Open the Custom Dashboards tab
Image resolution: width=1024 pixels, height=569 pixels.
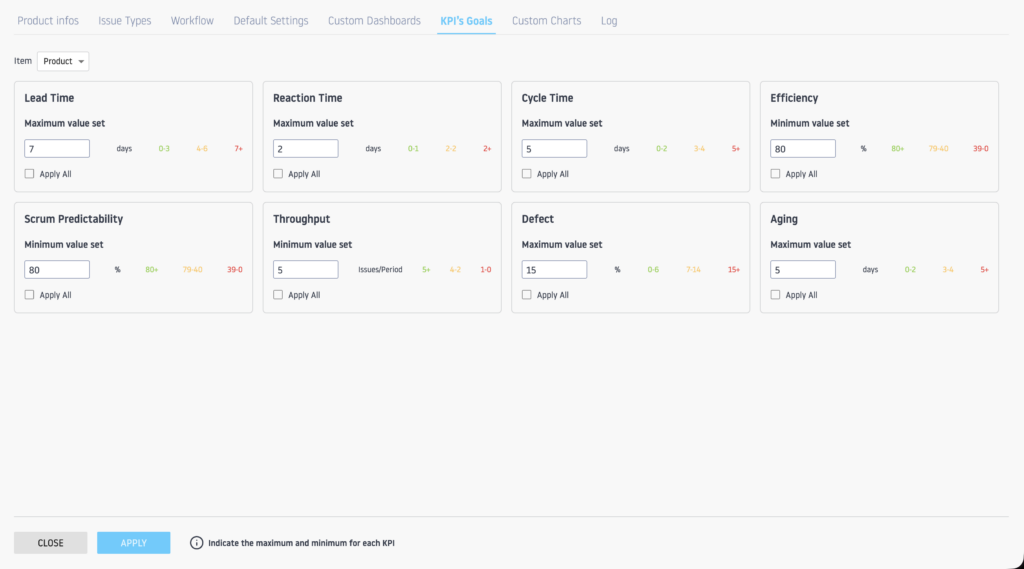[x=374, y=21]
